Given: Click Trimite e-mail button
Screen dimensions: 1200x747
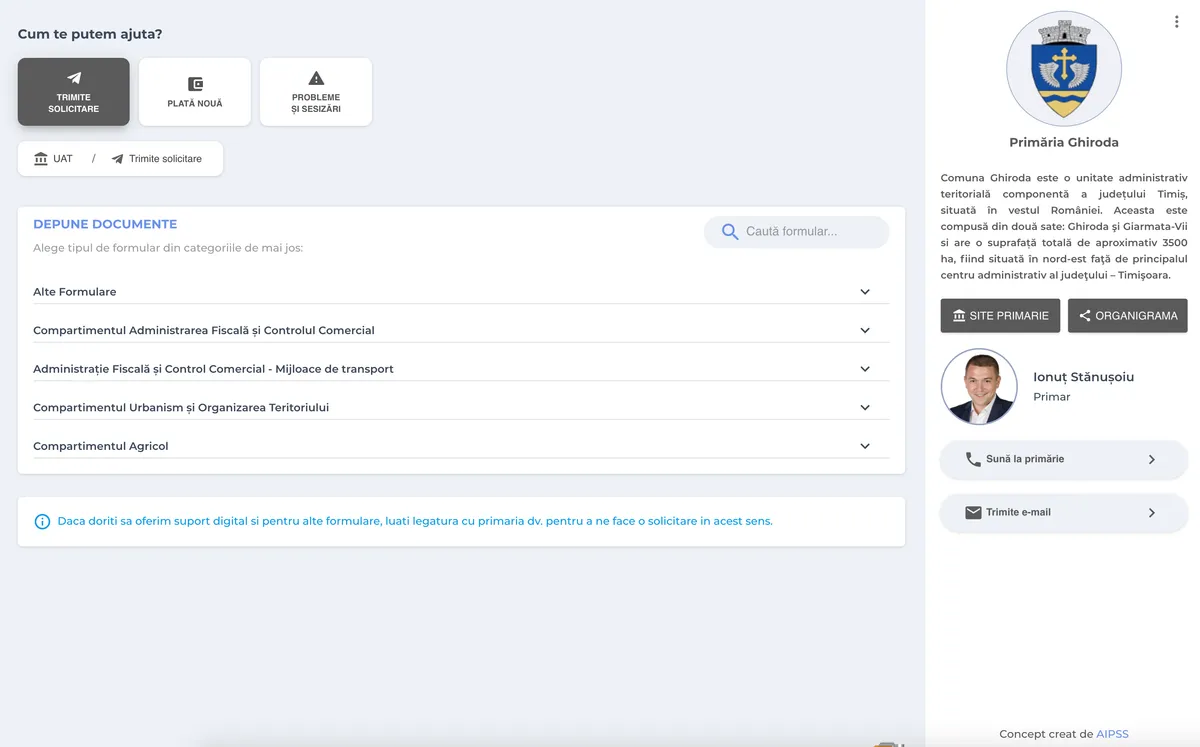Looking at the screenshot, I should [x=1064, y=512].
